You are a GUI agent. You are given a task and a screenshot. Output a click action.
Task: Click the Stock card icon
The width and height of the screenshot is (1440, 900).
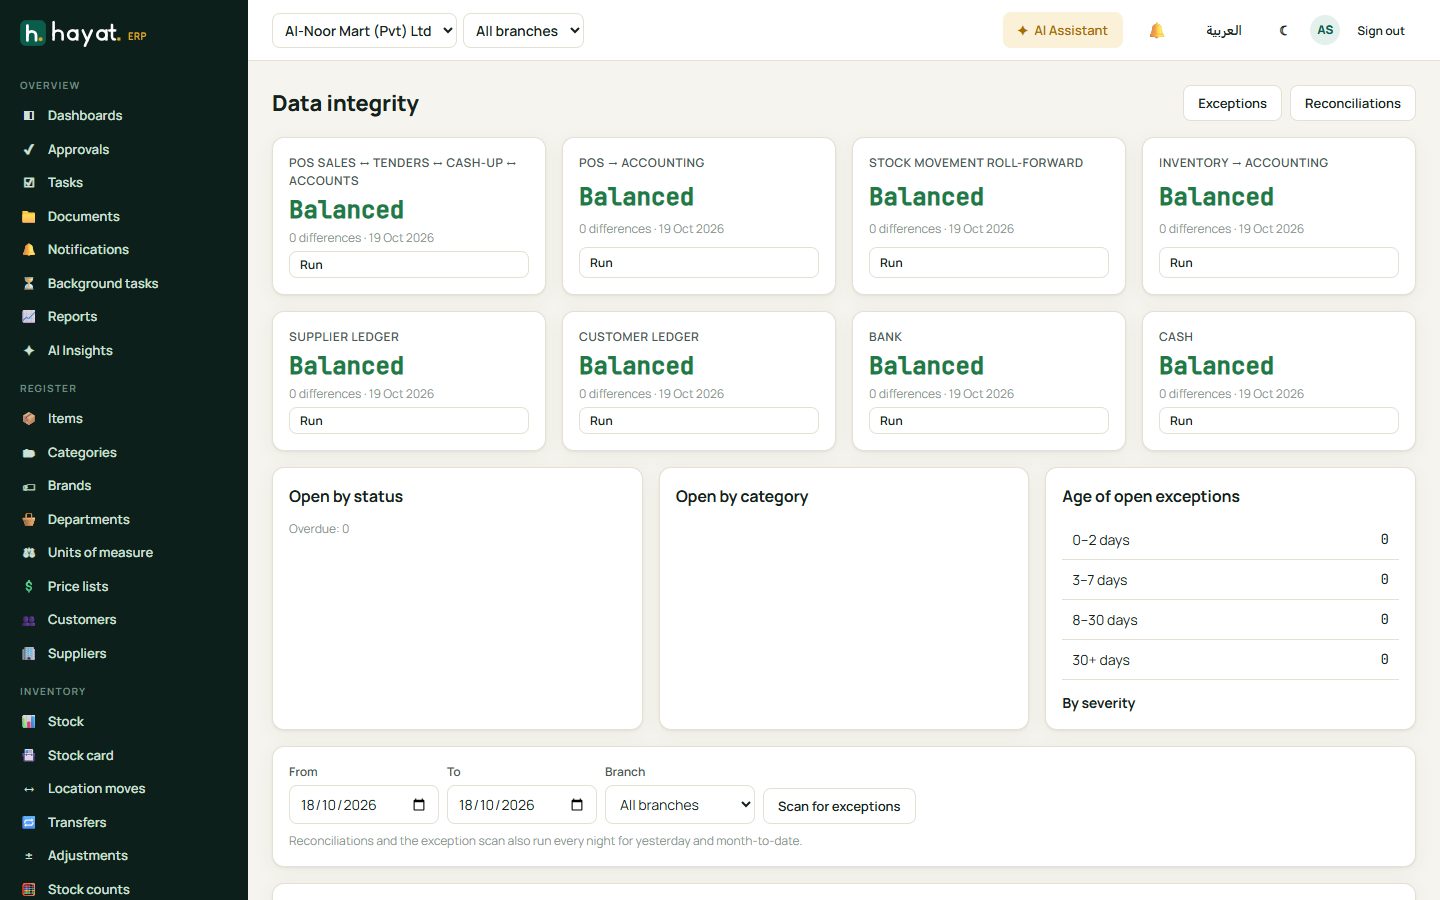[29, 756]
